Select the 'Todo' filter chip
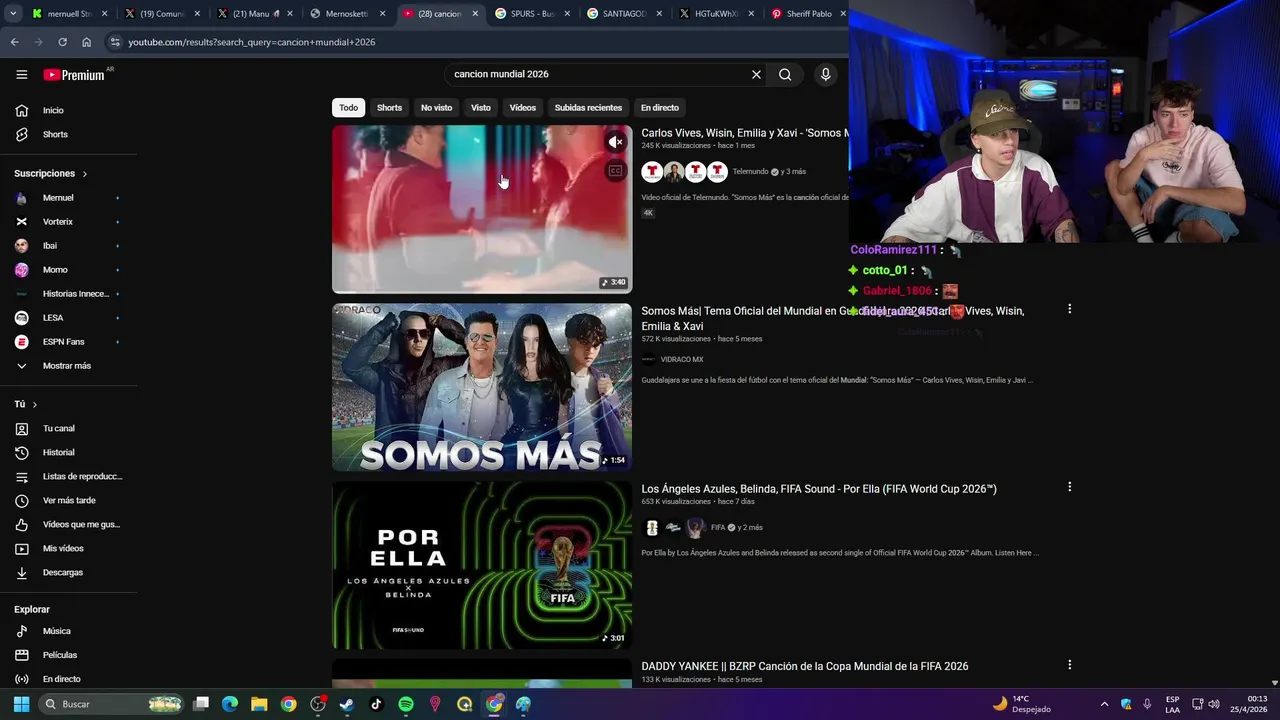This screenshot has width=1280, height=720. [348, 107]
